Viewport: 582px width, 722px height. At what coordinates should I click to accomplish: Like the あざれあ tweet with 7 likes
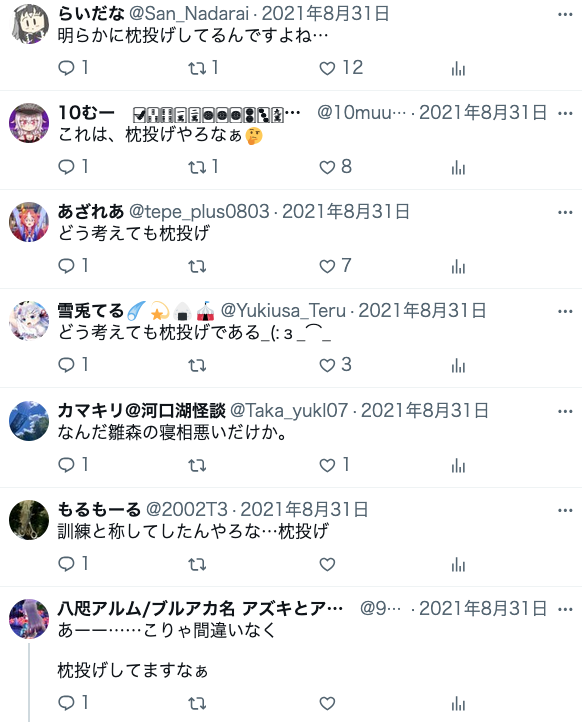pyautogui.click(x=335, y=266)
